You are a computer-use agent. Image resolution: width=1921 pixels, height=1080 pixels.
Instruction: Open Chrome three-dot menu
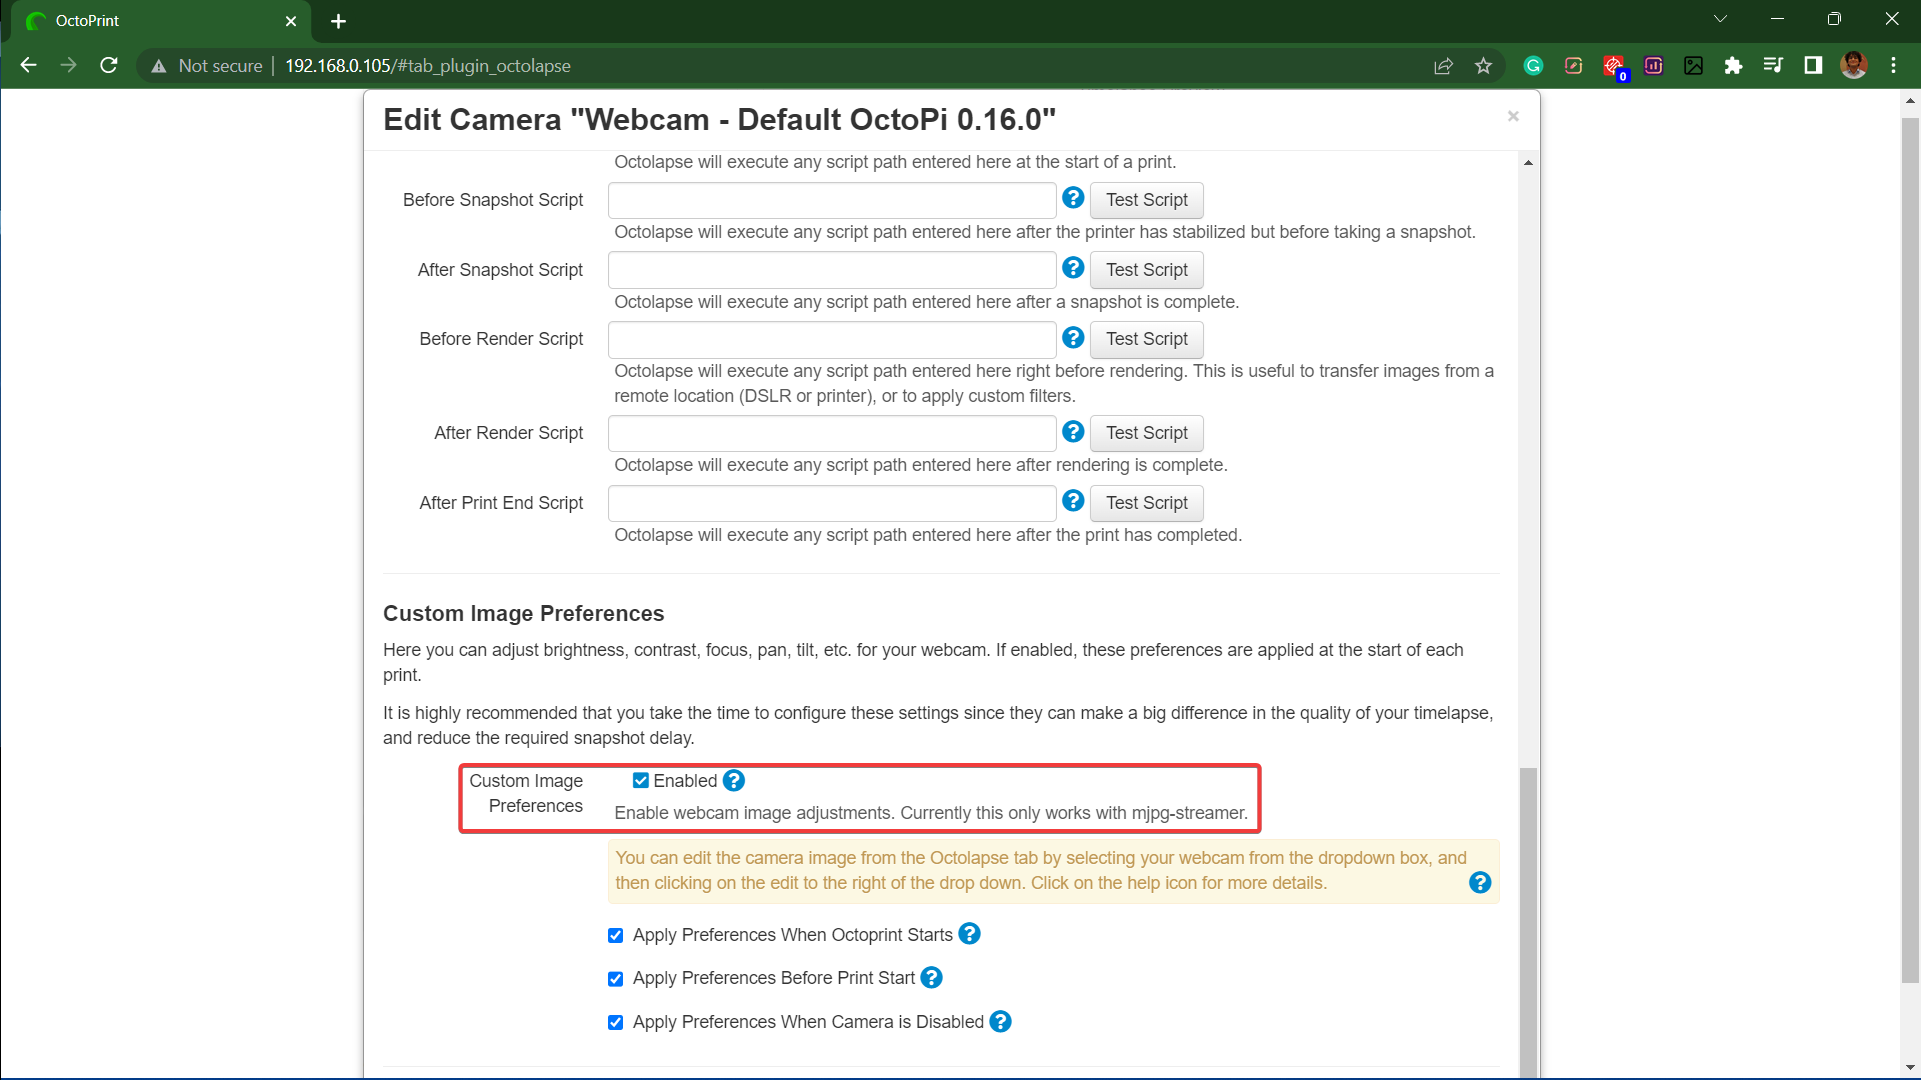(1893, 66)
